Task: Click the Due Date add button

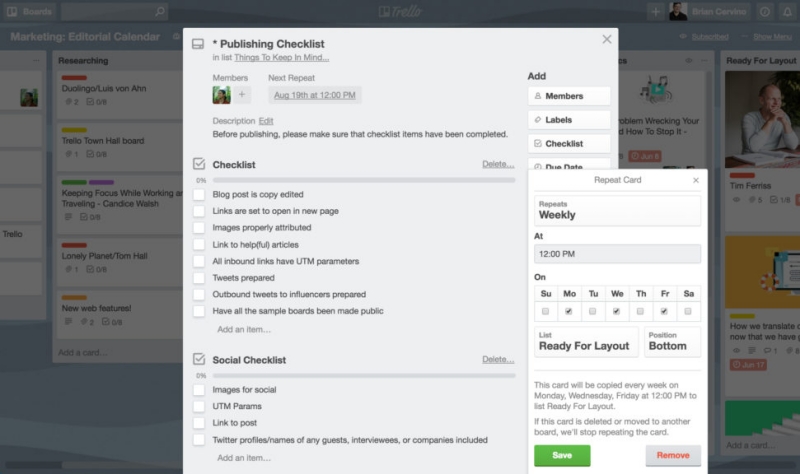Action: coord(569,164)
